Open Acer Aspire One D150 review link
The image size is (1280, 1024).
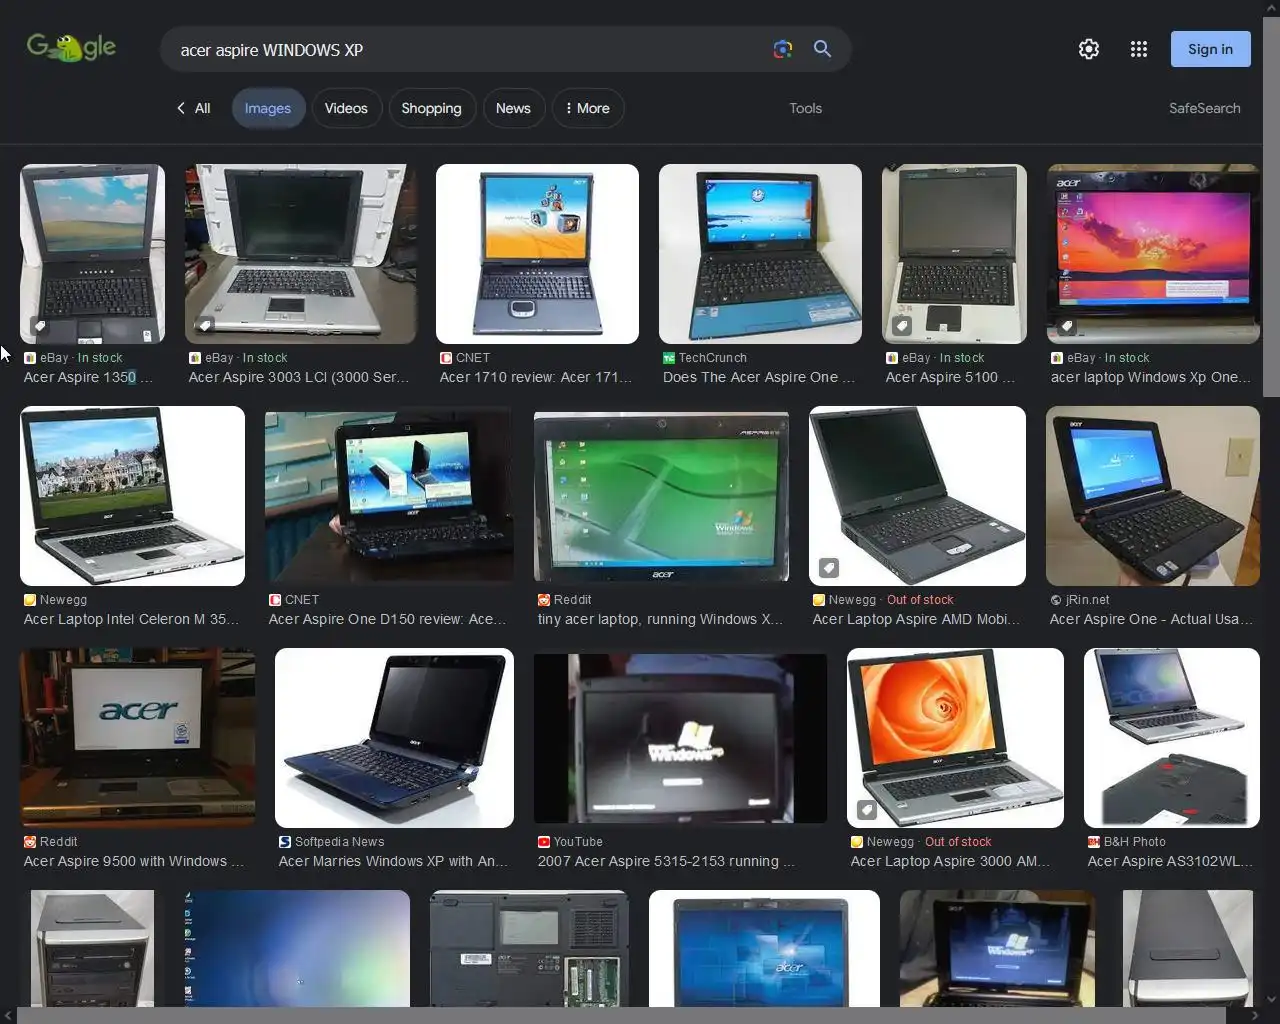(387, 619)
